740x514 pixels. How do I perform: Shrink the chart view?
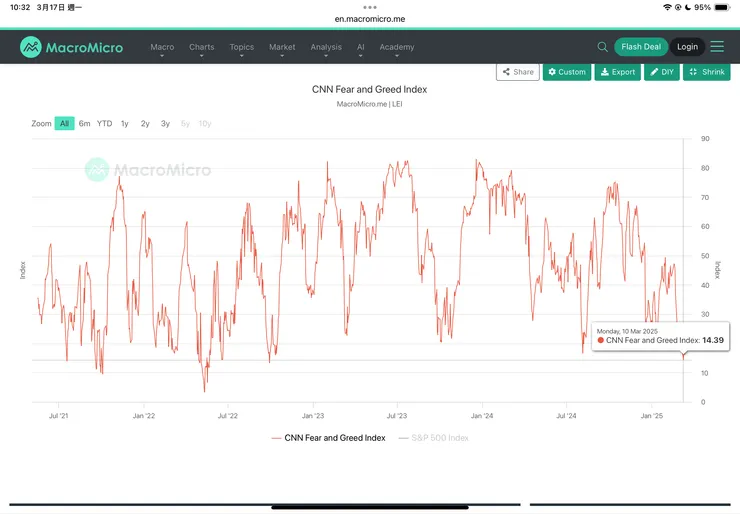[706, 72]
